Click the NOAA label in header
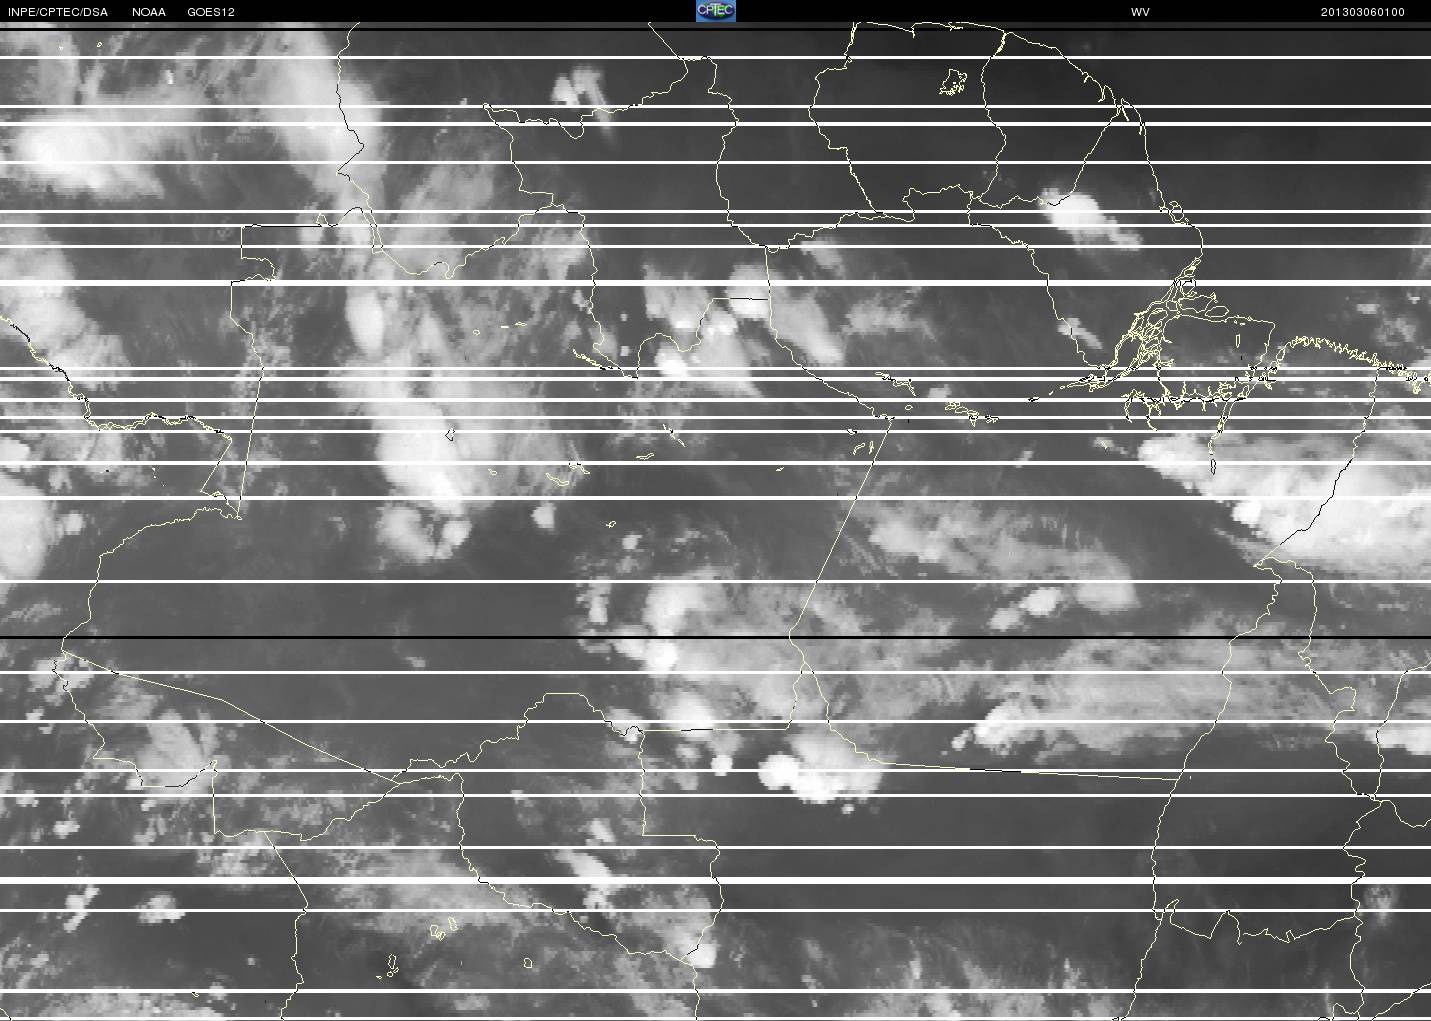 pos(149,12)
